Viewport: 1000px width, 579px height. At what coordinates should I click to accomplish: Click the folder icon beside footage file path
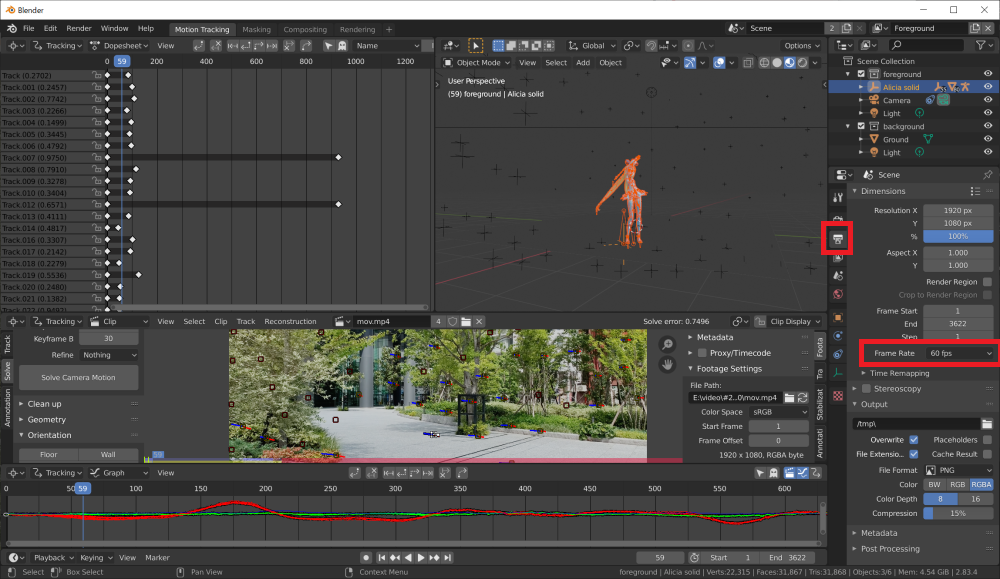click(x=790, y=398)
